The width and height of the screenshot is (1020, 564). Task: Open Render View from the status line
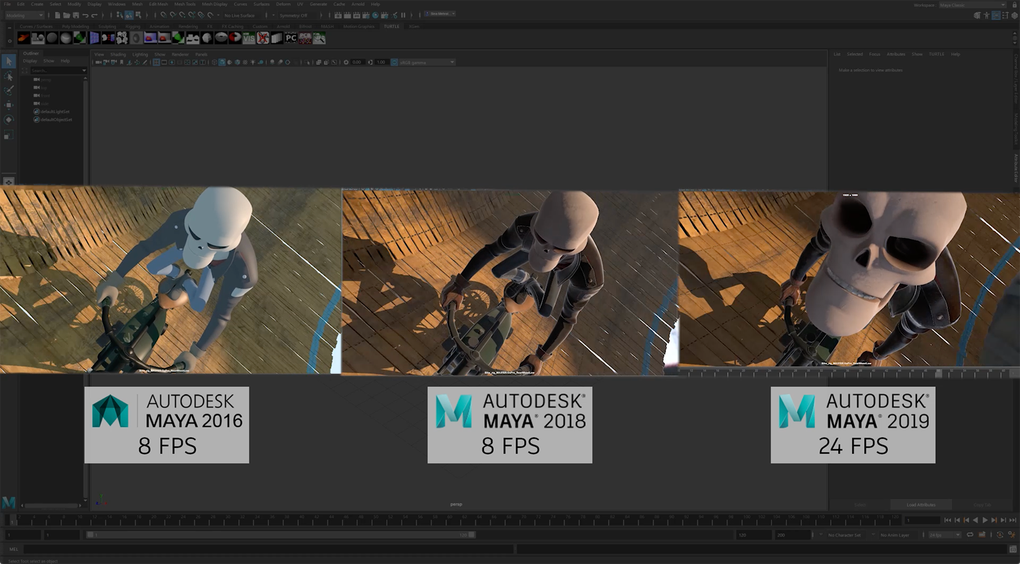click(x=338, y=15)
